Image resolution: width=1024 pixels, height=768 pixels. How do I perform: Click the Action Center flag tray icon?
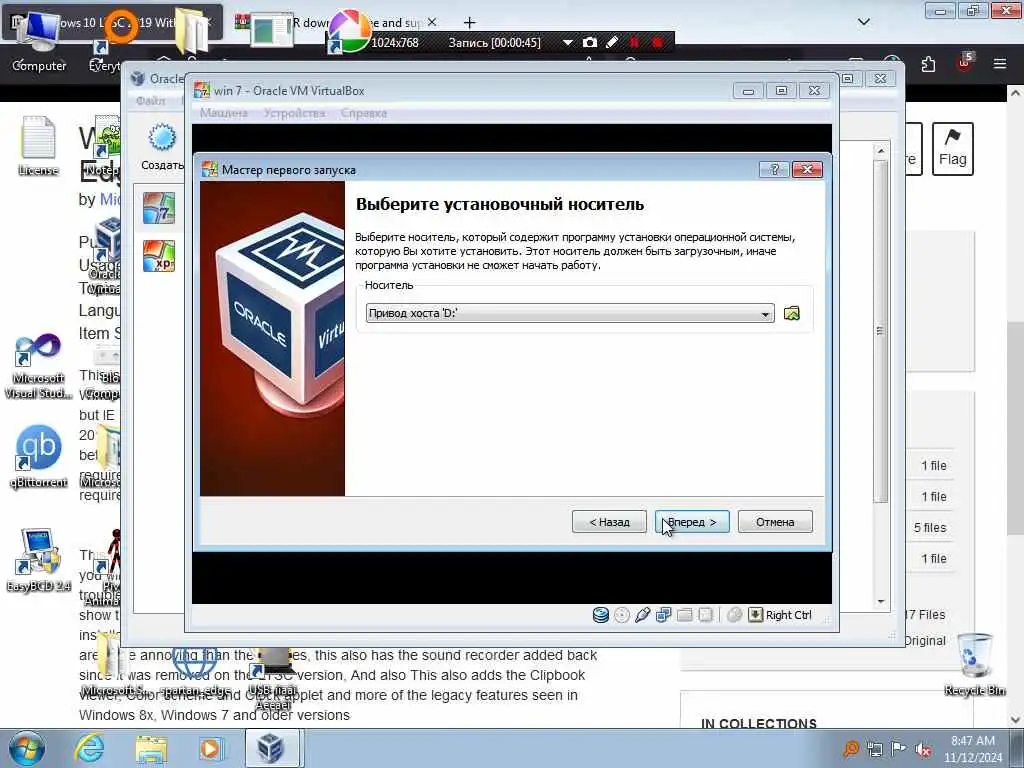click(899, 750)
